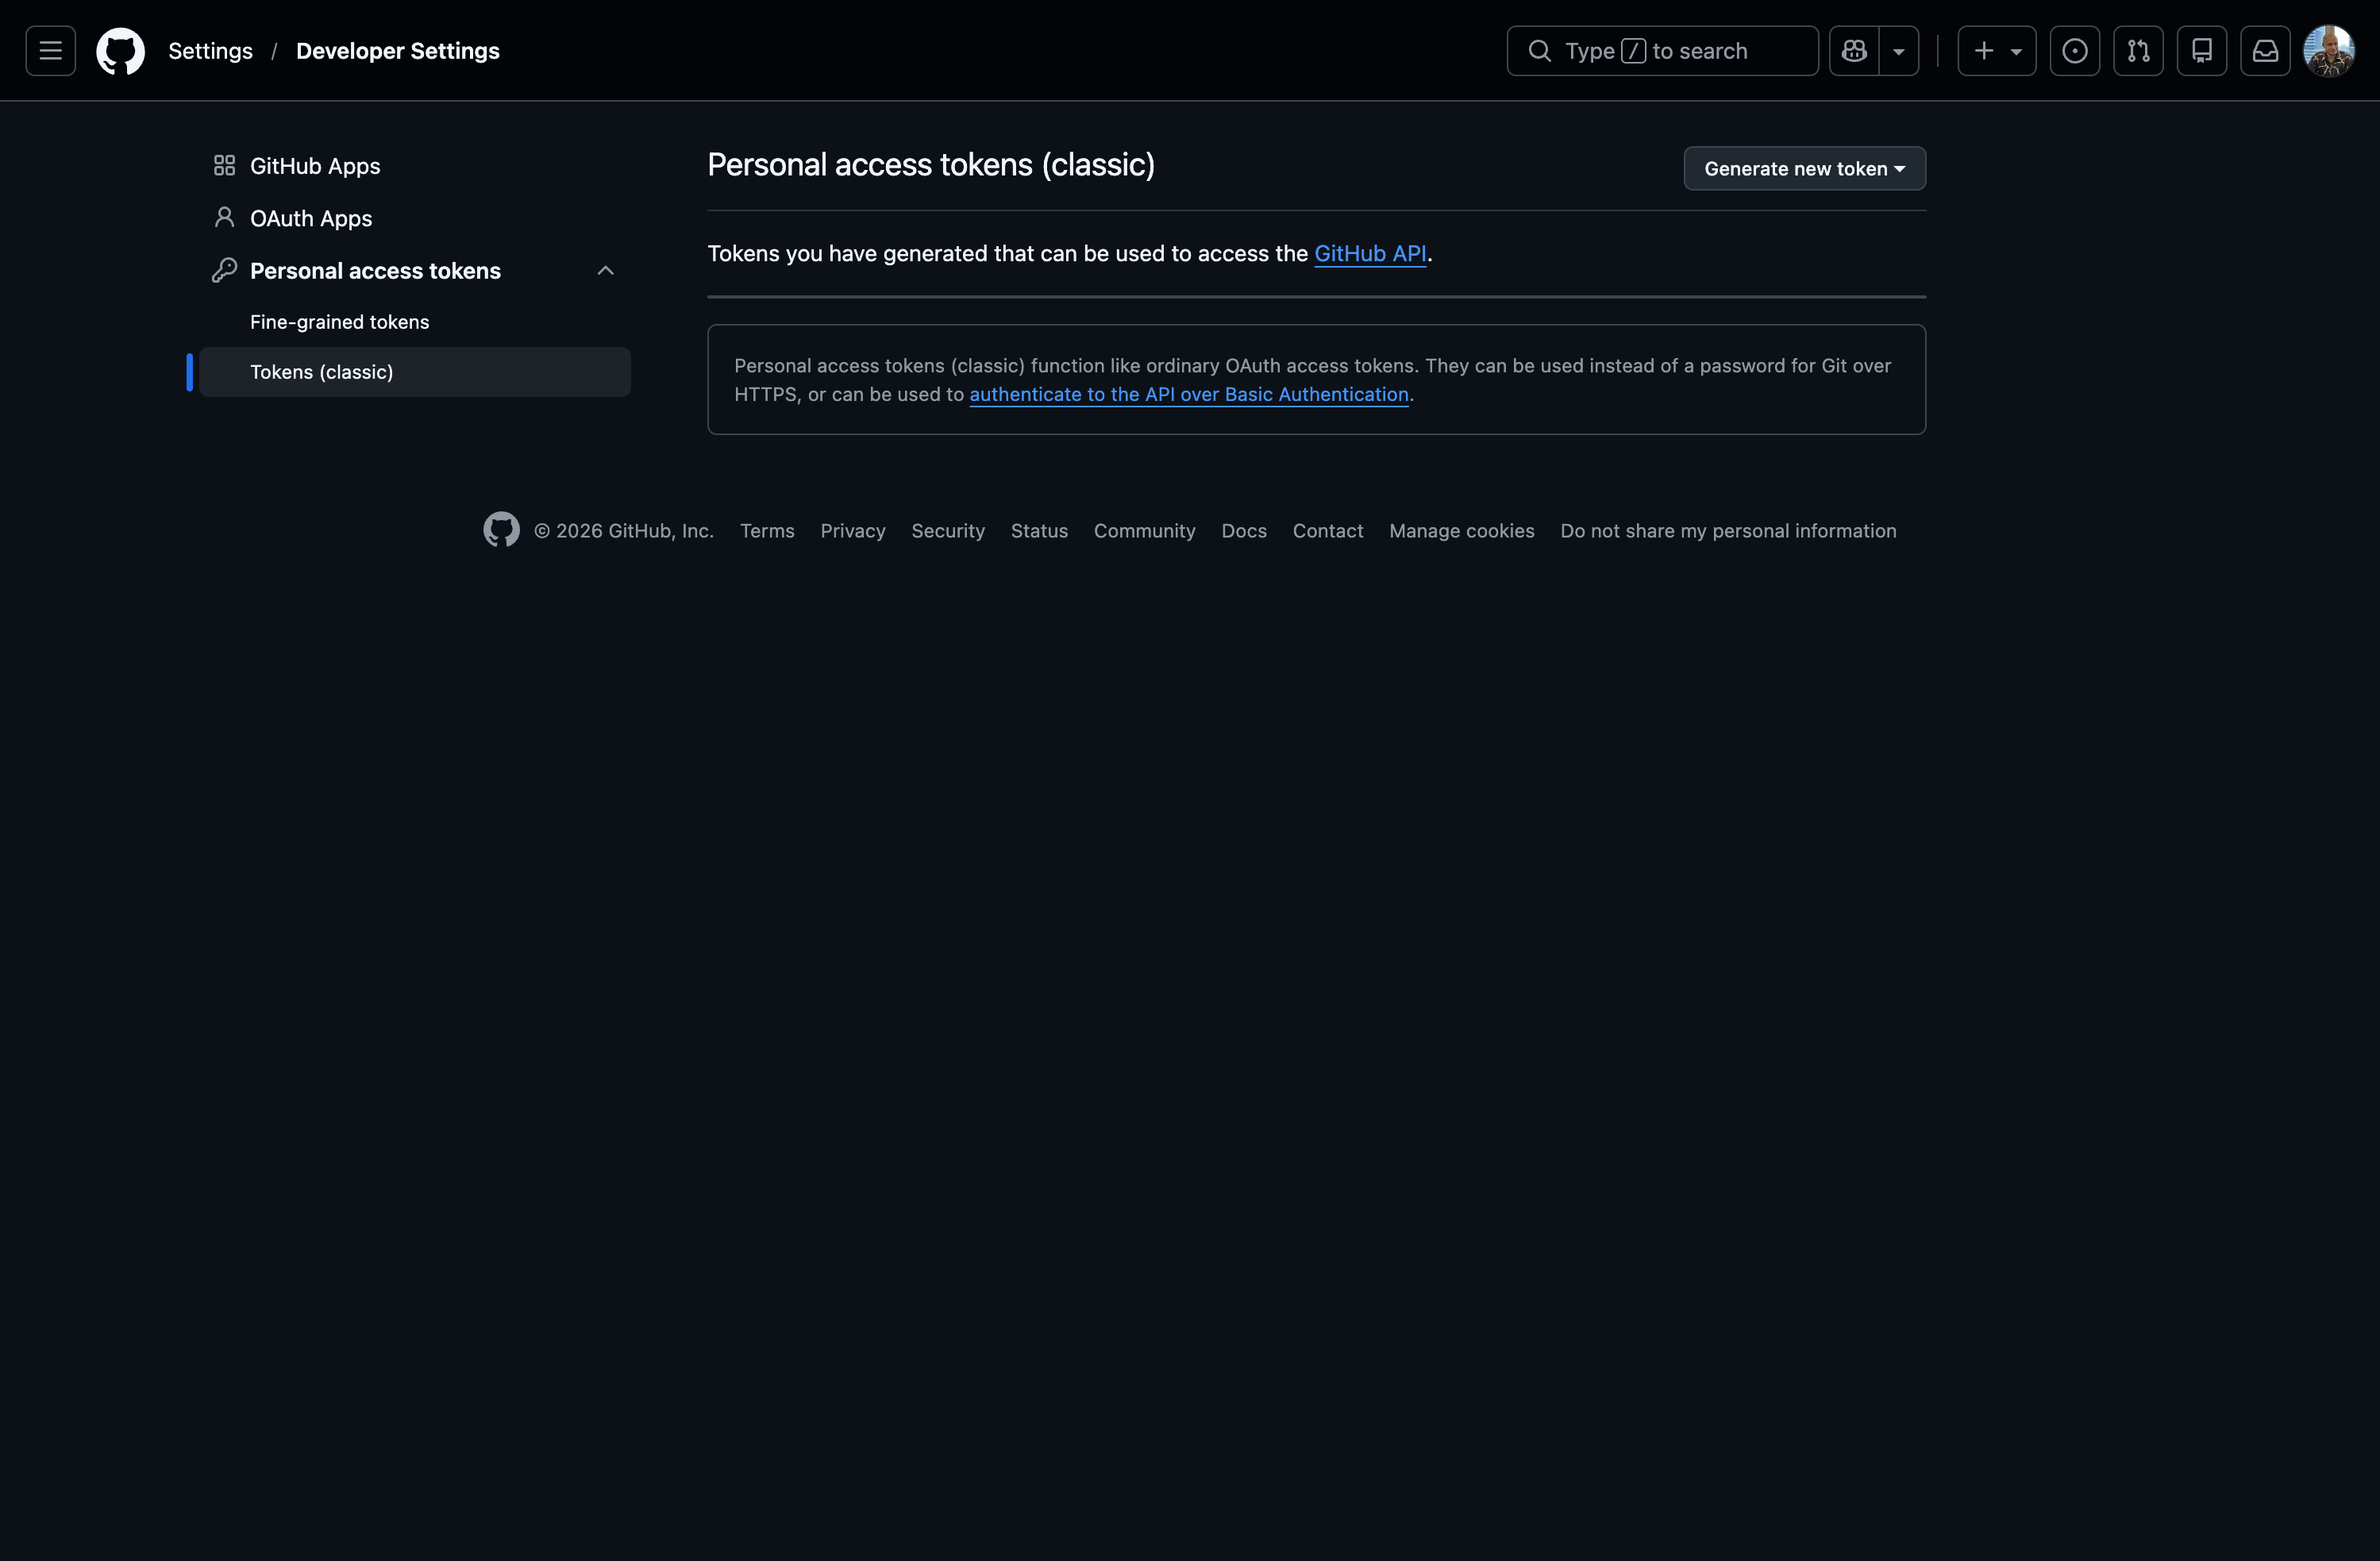Open Security footer link

[x=948, y=531]
